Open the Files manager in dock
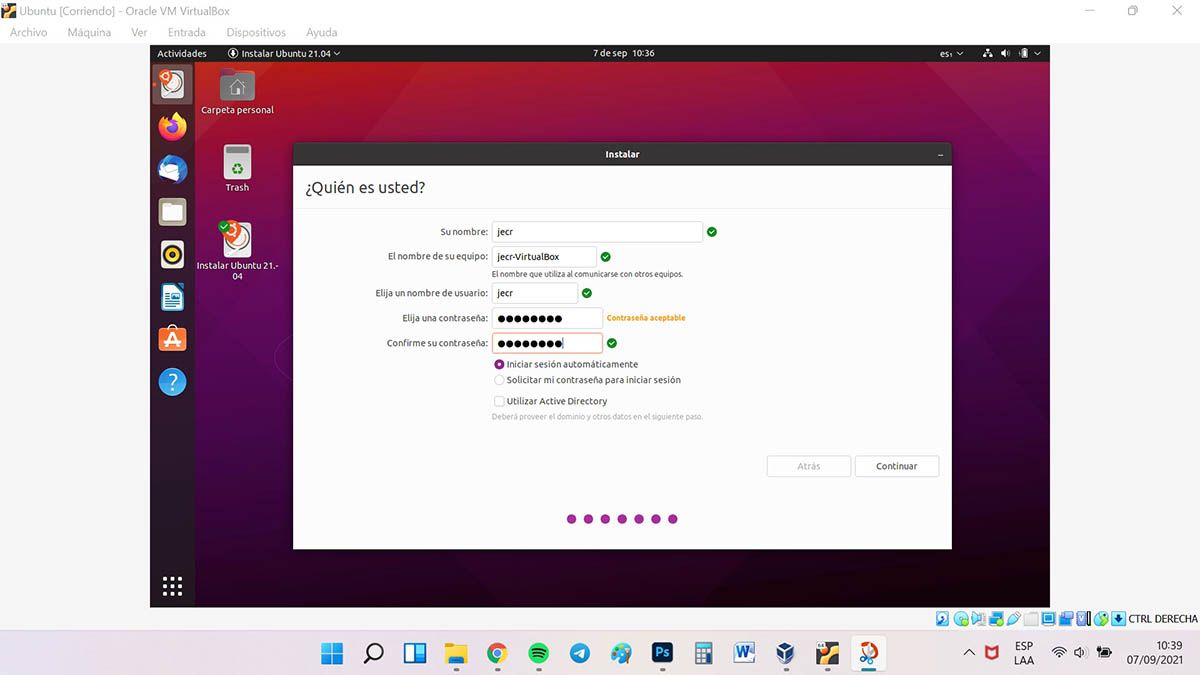This screenshot has height=675, width=1200. click(x=172, y=212)
